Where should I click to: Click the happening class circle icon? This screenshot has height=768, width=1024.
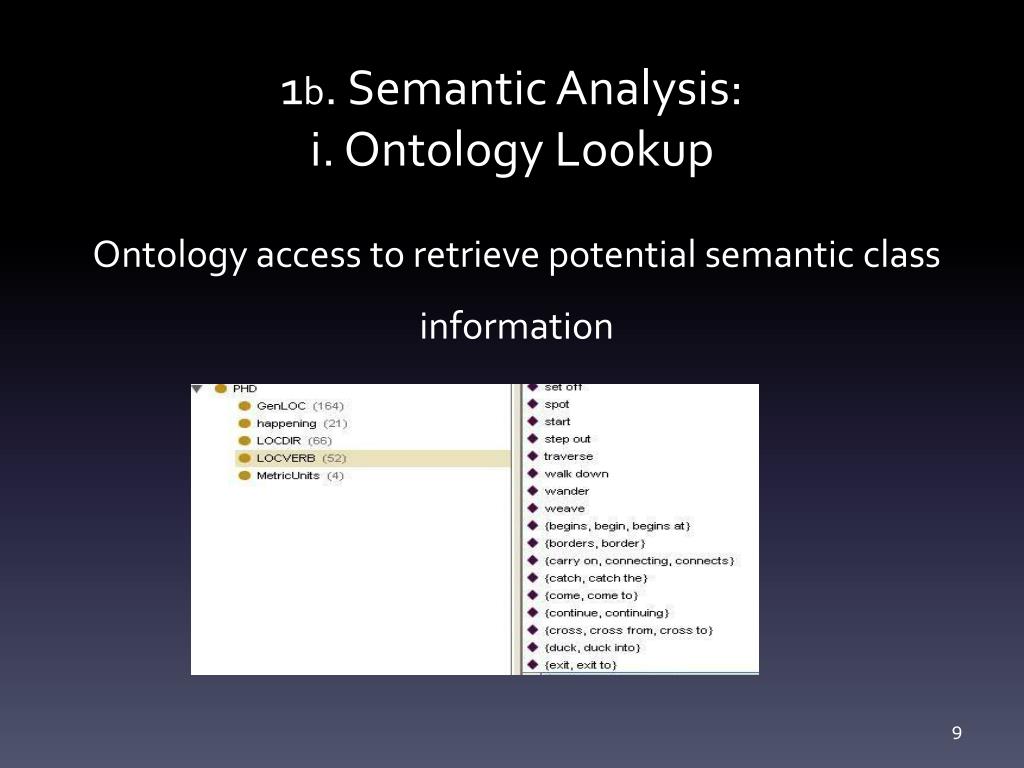point(245,423)
